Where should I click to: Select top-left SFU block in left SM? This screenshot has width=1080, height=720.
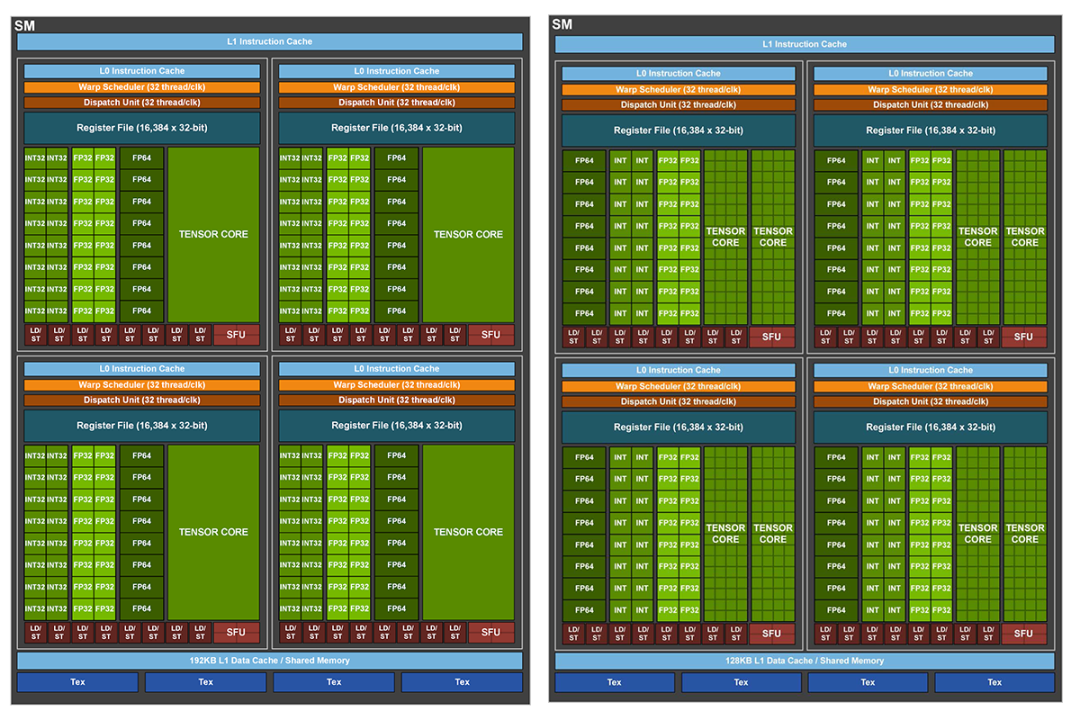pos(236,335)
